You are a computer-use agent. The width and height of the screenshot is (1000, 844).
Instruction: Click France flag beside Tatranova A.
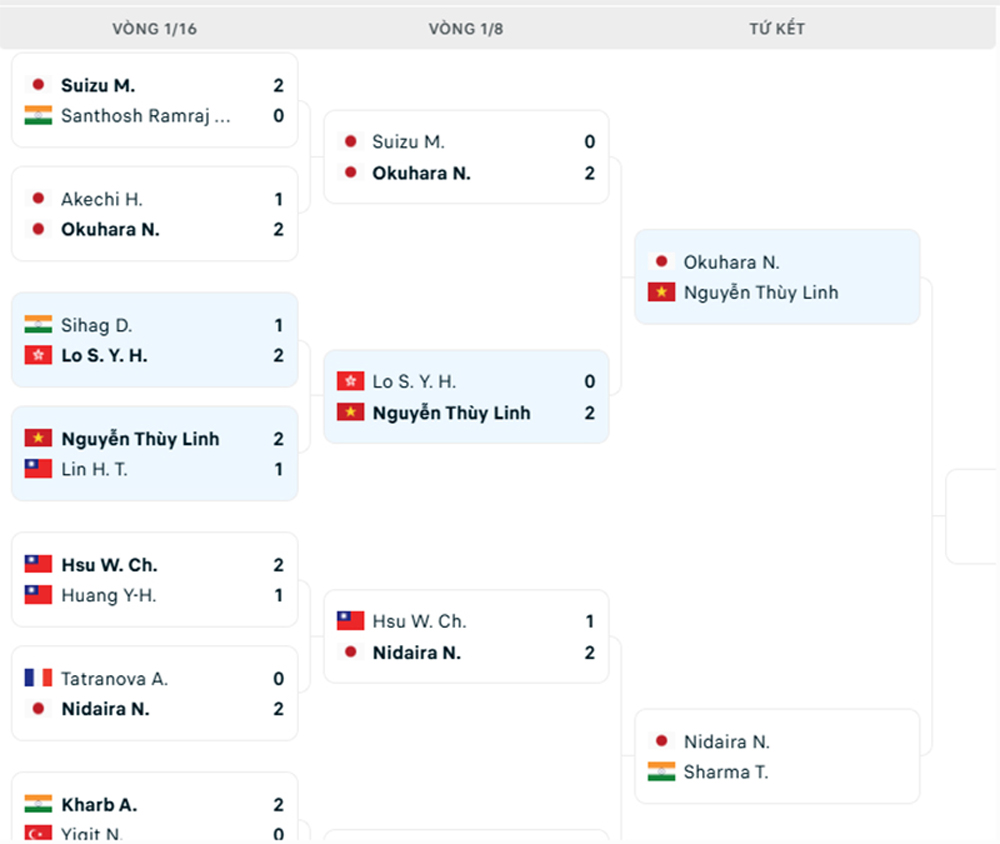click(x=38, y=679)
